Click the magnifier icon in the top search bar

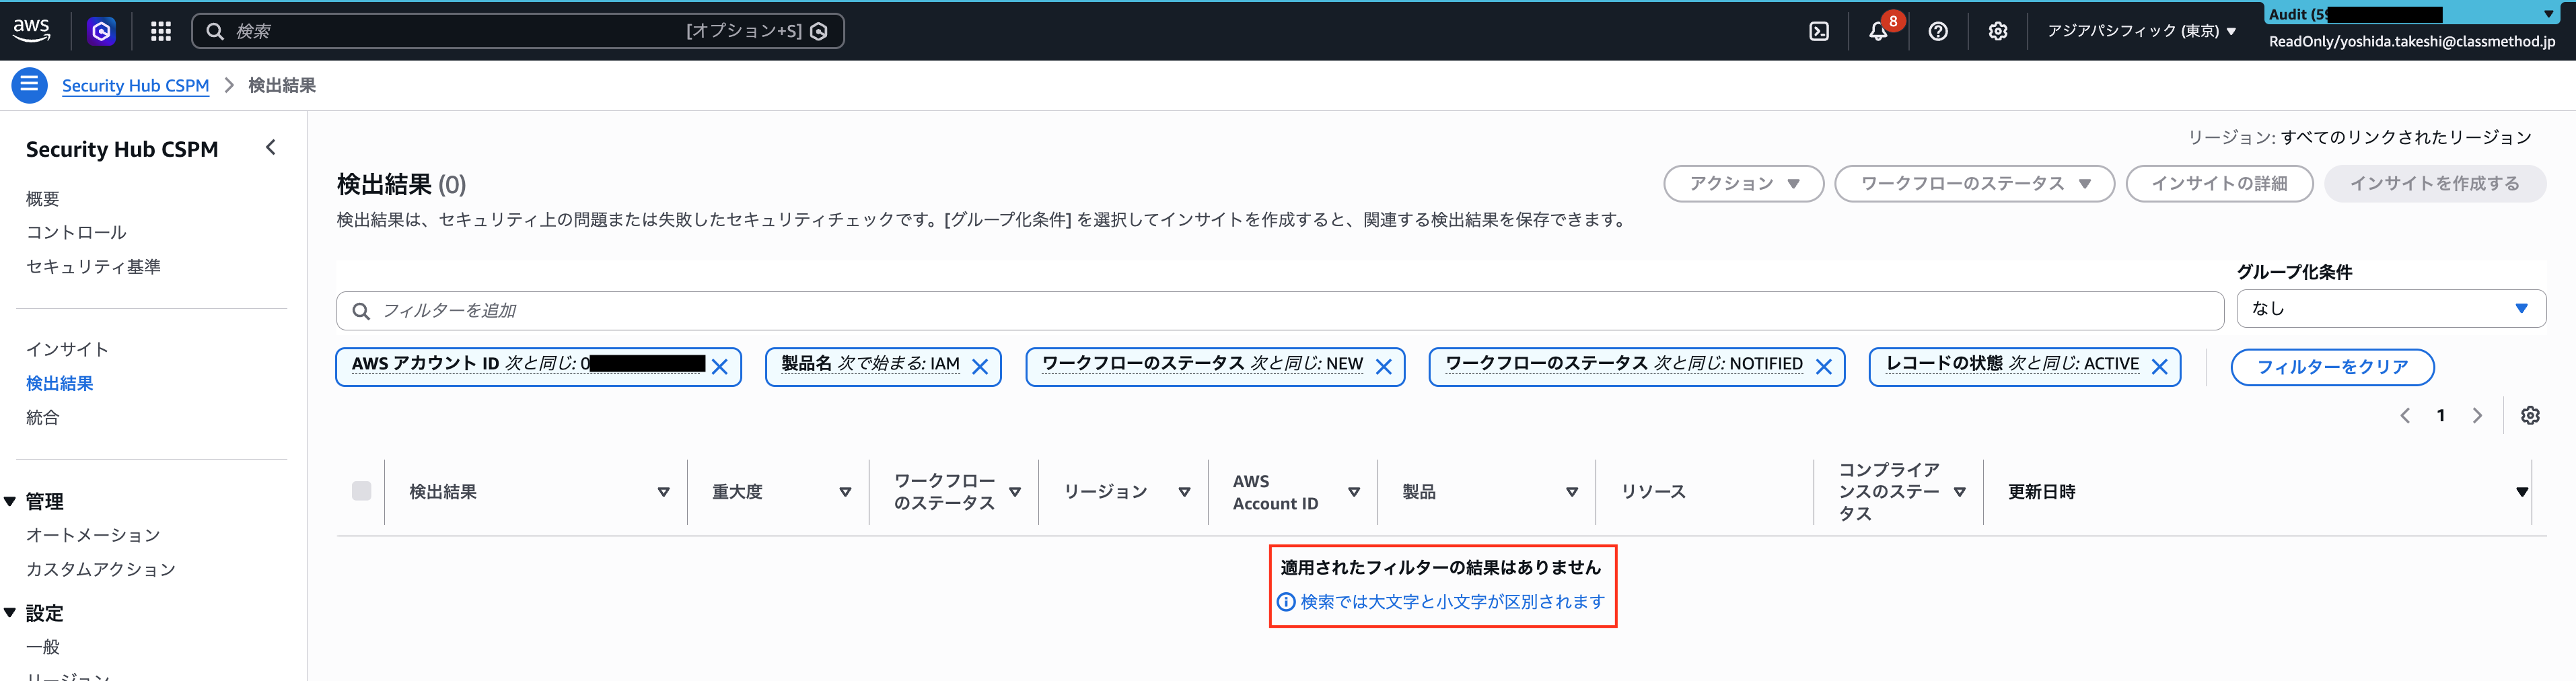coord(214,31)
